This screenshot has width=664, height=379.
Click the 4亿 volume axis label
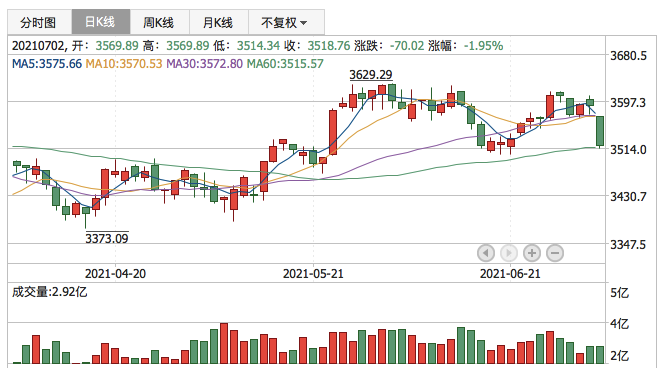(619, 324)
